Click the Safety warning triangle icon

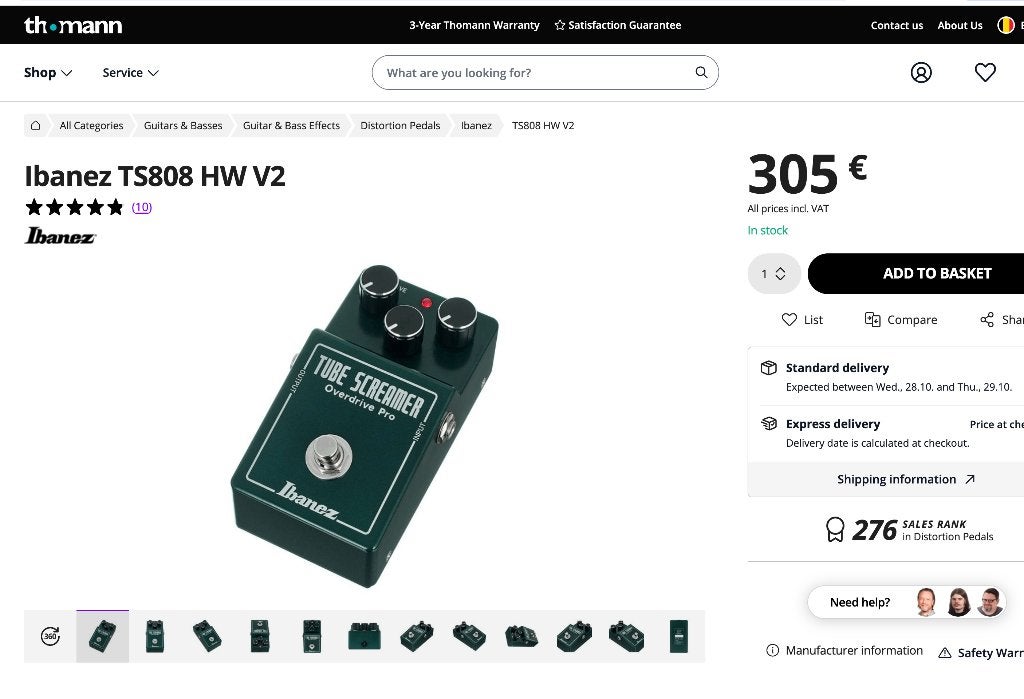click(944, 653)
